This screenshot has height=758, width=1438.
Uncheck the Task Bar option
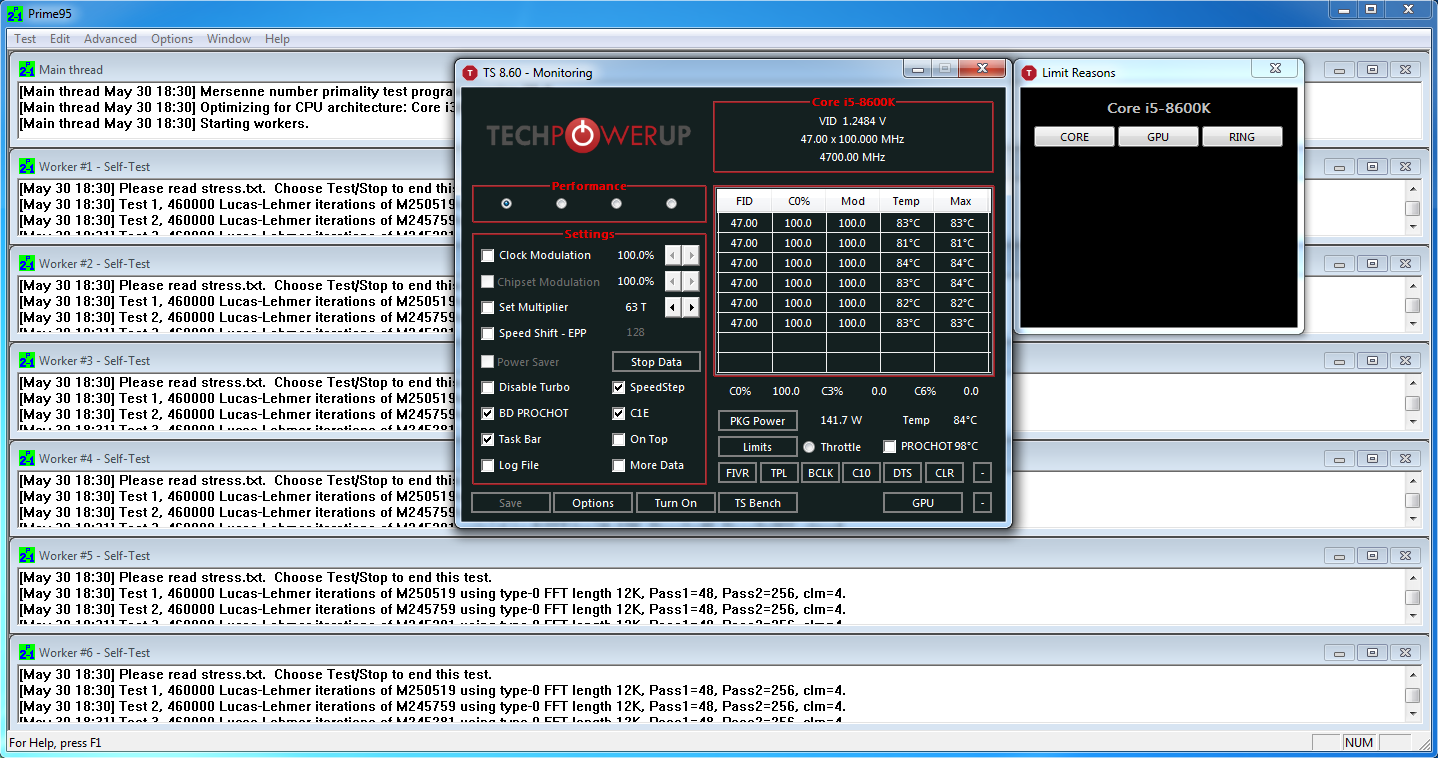[488, 440]
